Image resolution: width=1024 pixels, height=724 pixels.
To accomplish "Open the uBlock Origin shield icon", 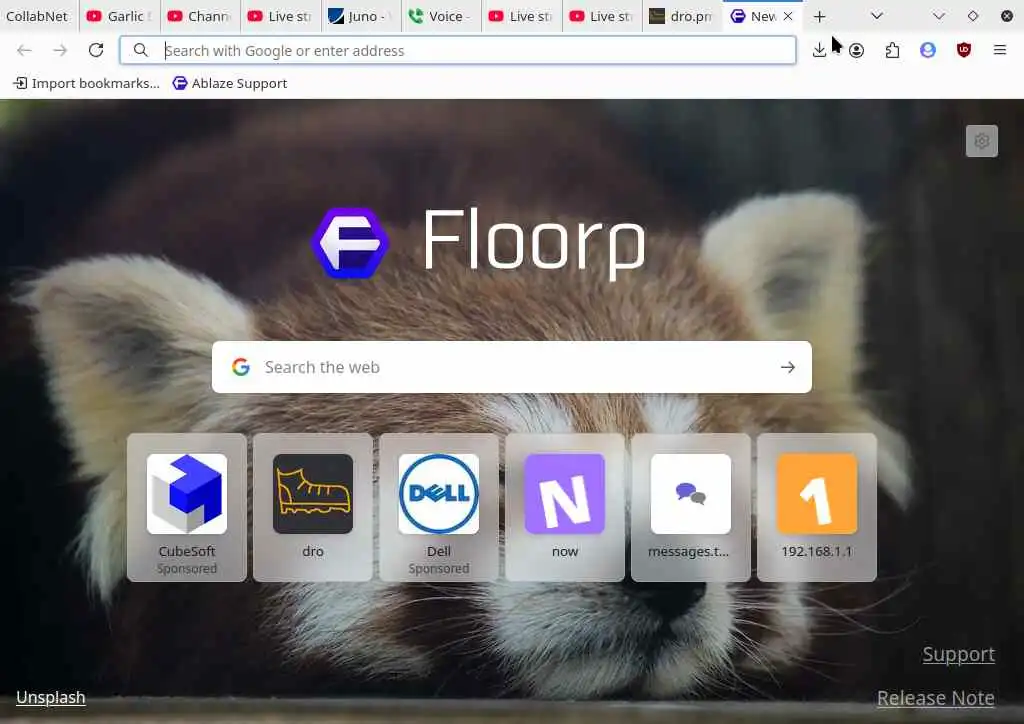I will coord(964,50).
